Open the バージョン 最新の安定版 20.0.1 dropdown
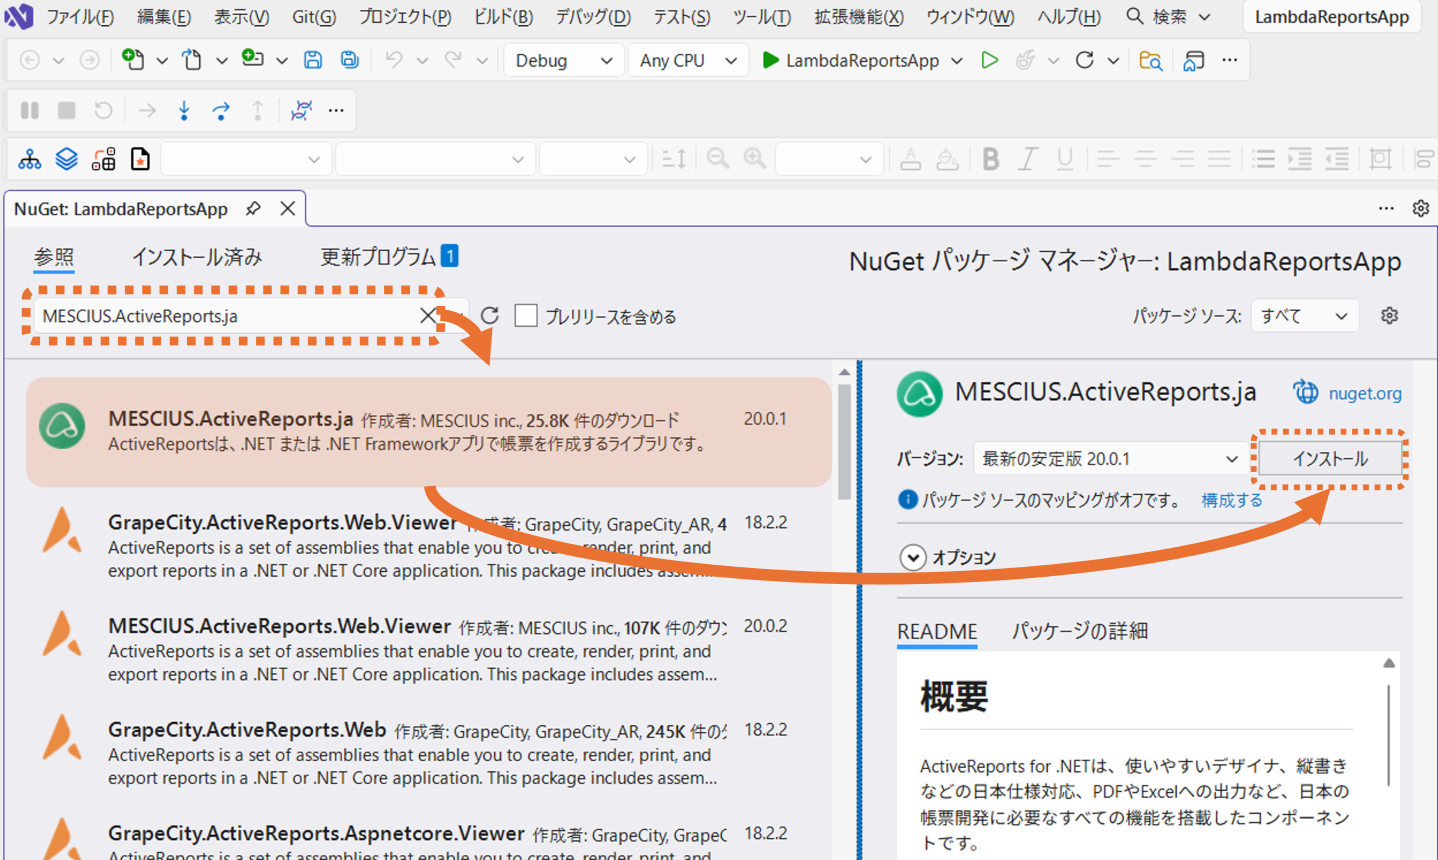The width and height of the screenshot is (1438, 860). (1110, 459)
